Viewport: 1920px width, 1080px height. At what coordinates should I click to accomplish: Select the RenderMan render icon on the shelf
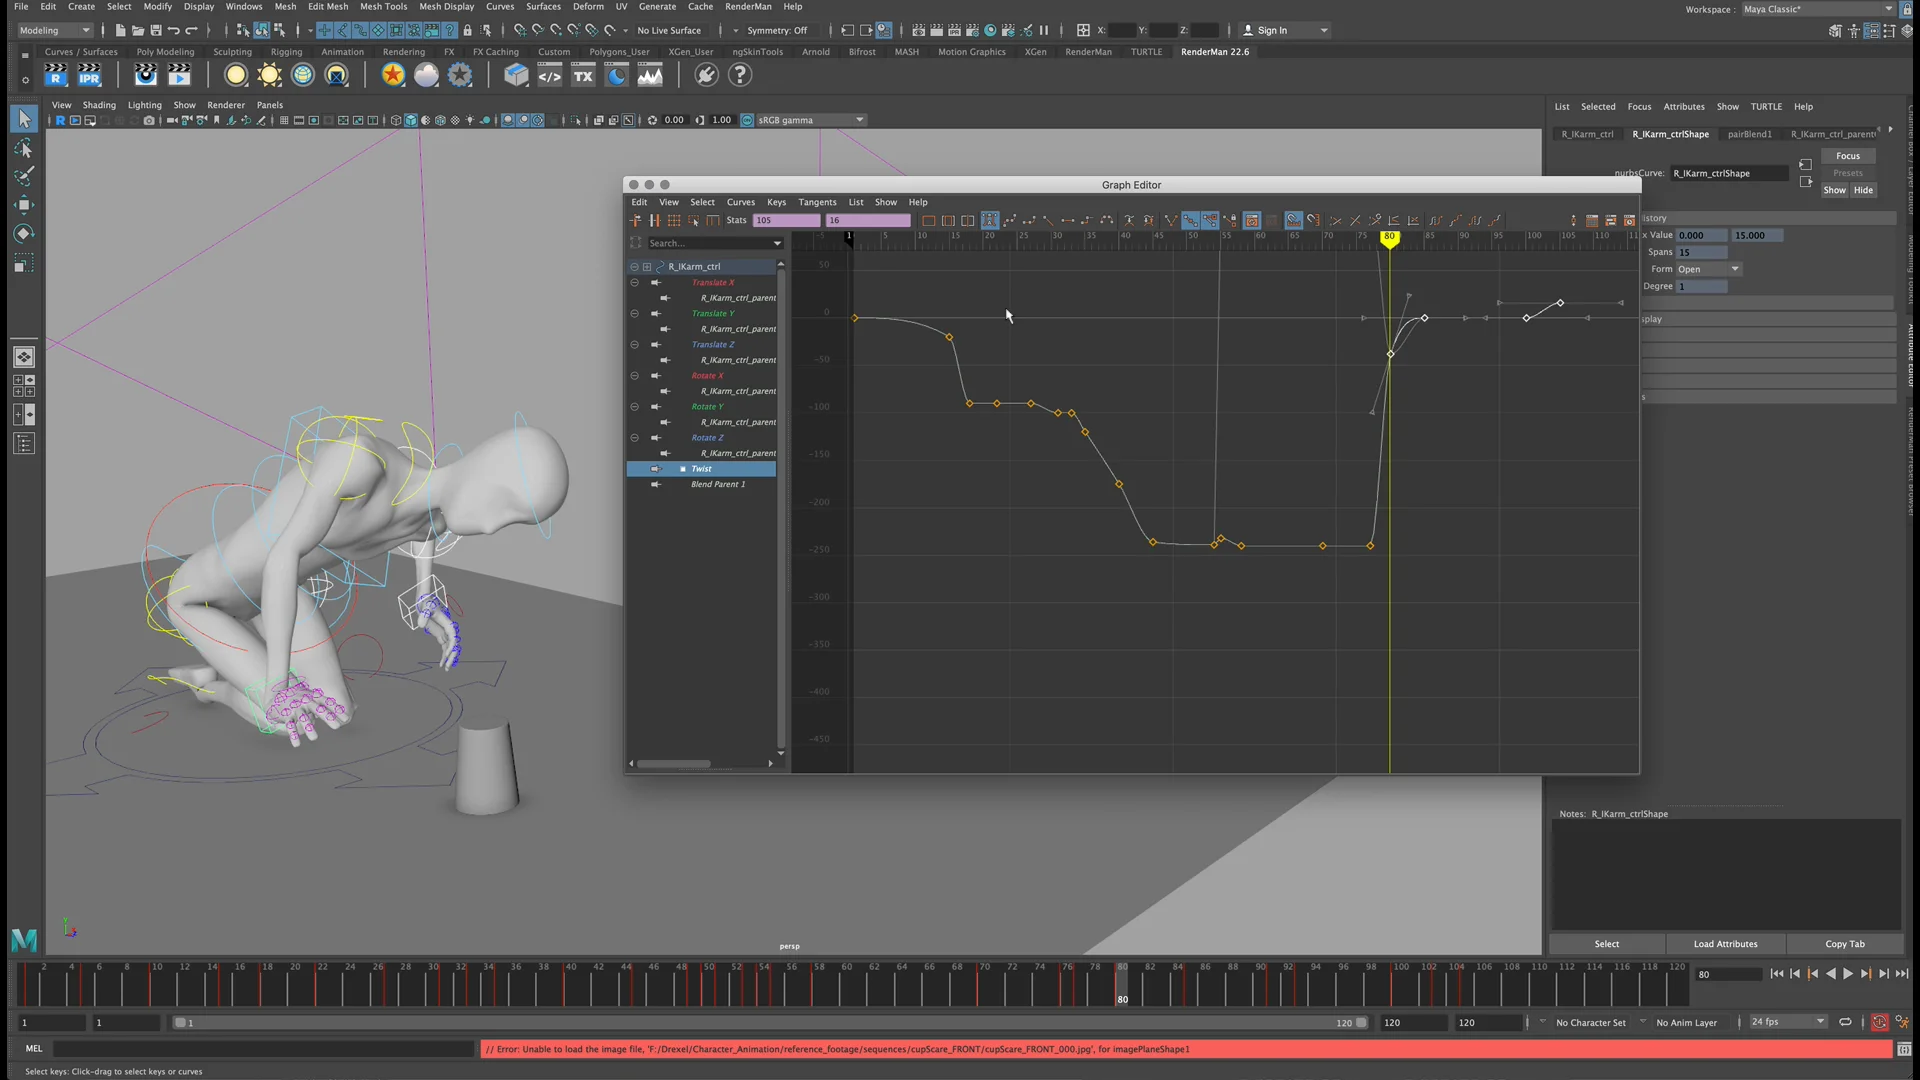click(x=55, y=75)
